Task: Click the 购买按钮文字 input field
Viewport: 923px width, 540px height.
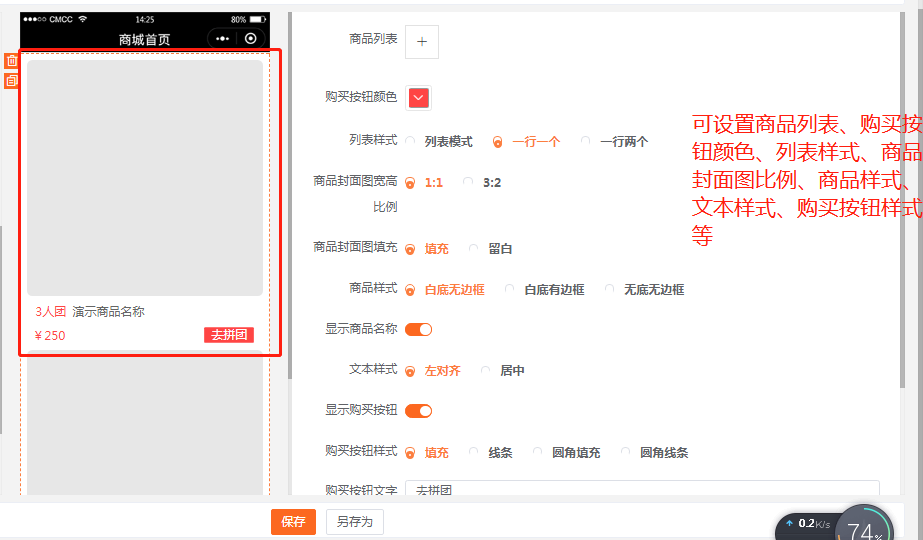Action: (x=642, y=488)
